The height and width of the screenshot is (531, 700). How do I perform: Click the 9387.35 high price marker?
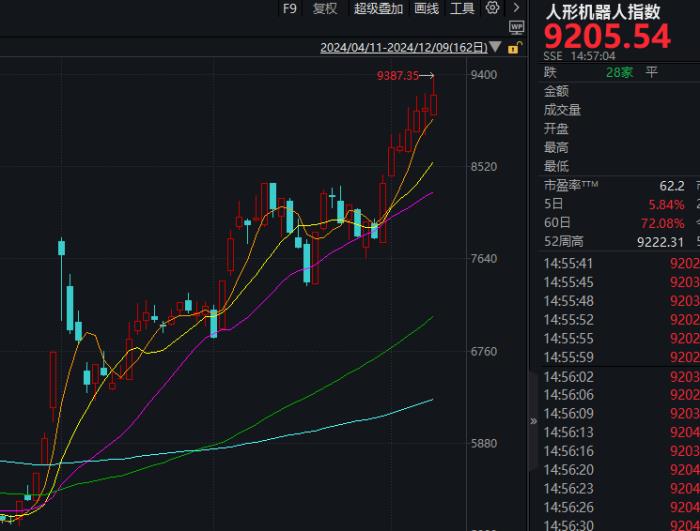coord(398,75)
